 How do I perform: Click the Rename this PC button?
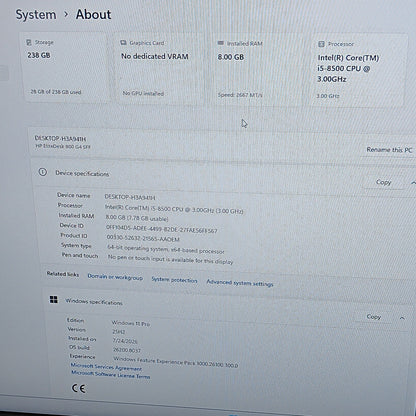(389, 150)
